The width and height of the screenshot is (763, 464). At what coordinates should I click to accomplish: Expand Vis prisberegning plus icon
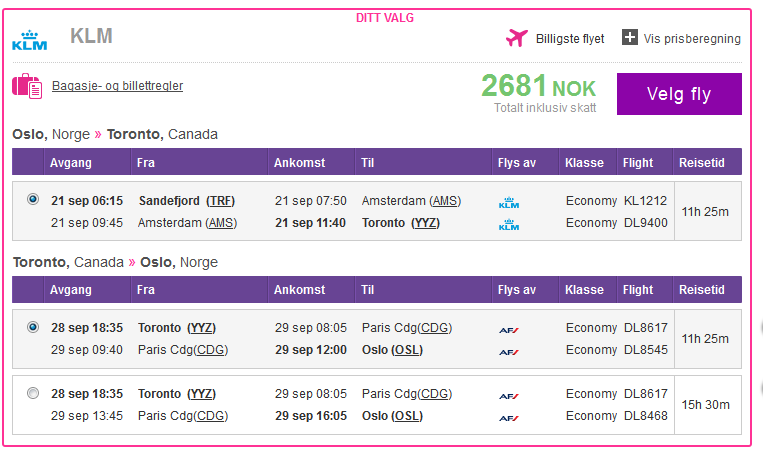click(x=630, y=37)
